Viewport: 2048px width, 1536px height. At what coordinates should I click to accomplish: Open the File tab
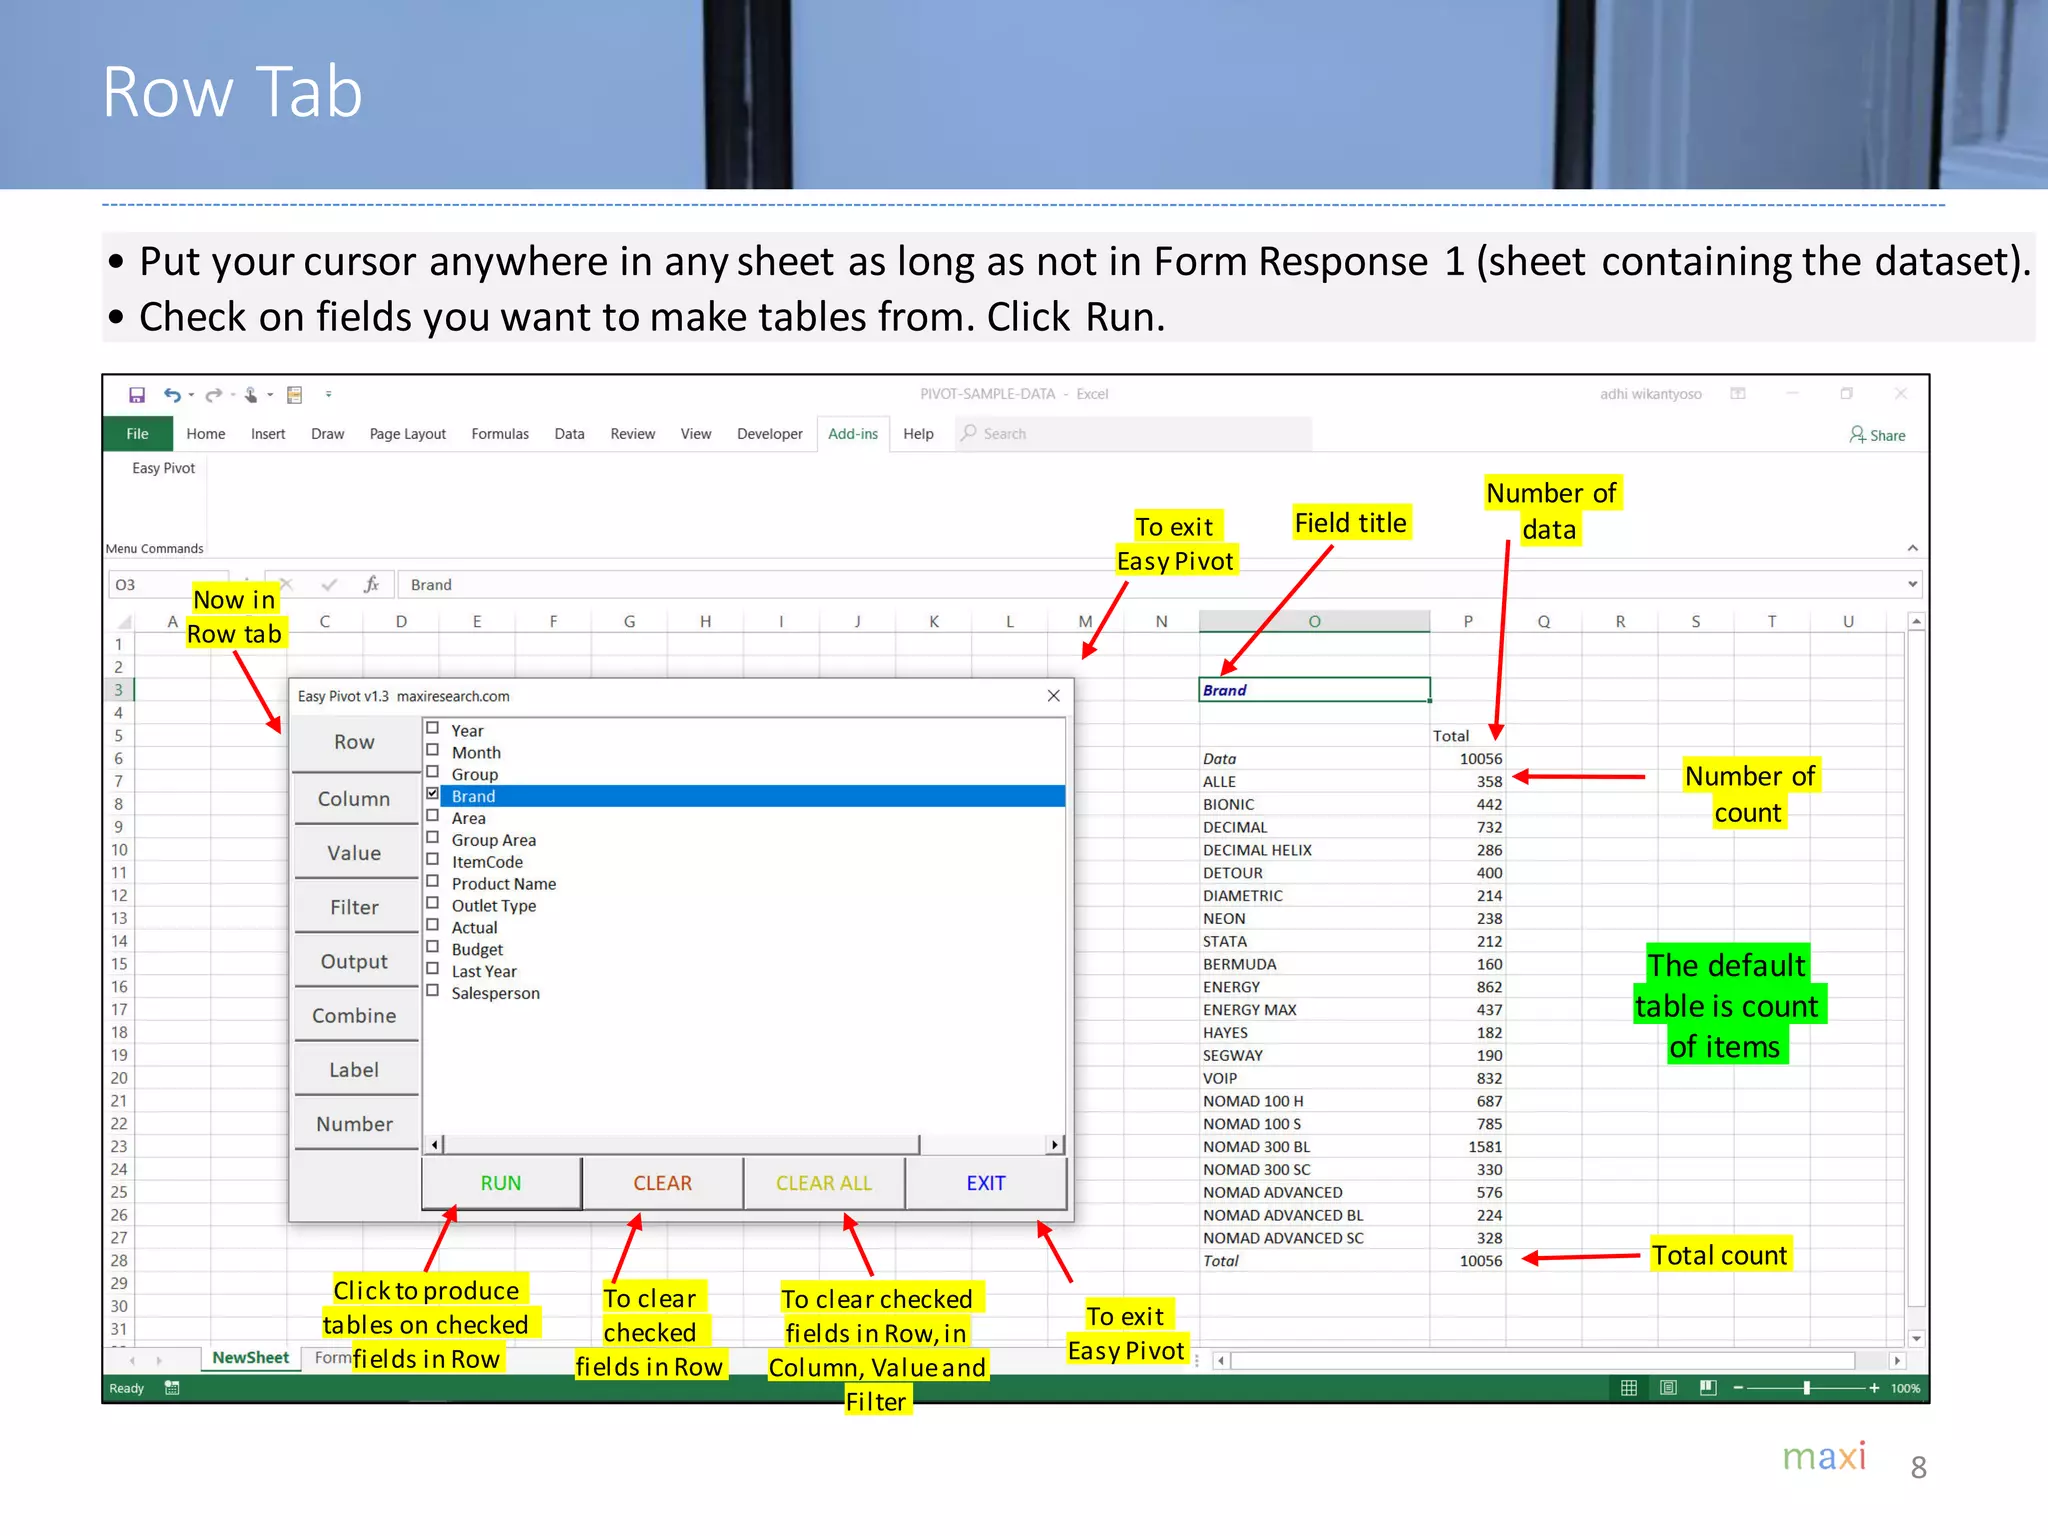tap(137, 434)
